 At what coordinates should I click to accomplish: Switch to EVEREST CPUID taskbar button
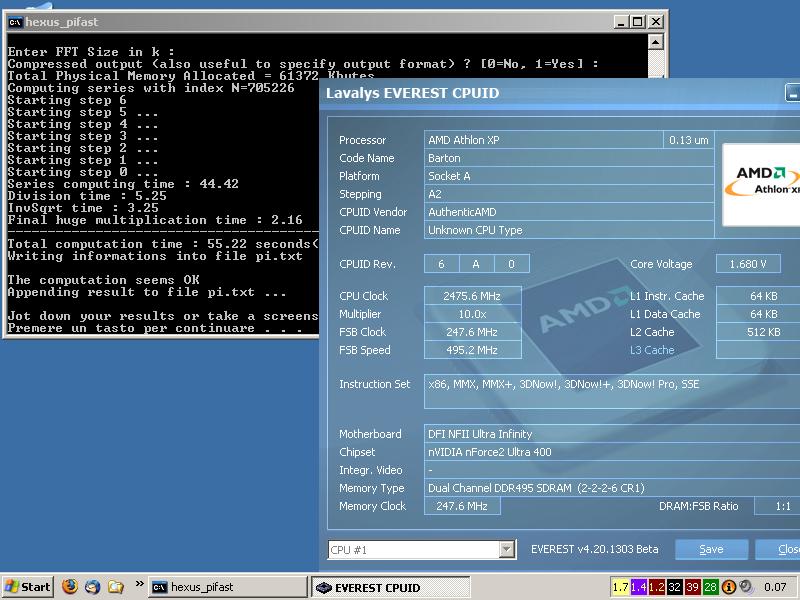point(390,587)
